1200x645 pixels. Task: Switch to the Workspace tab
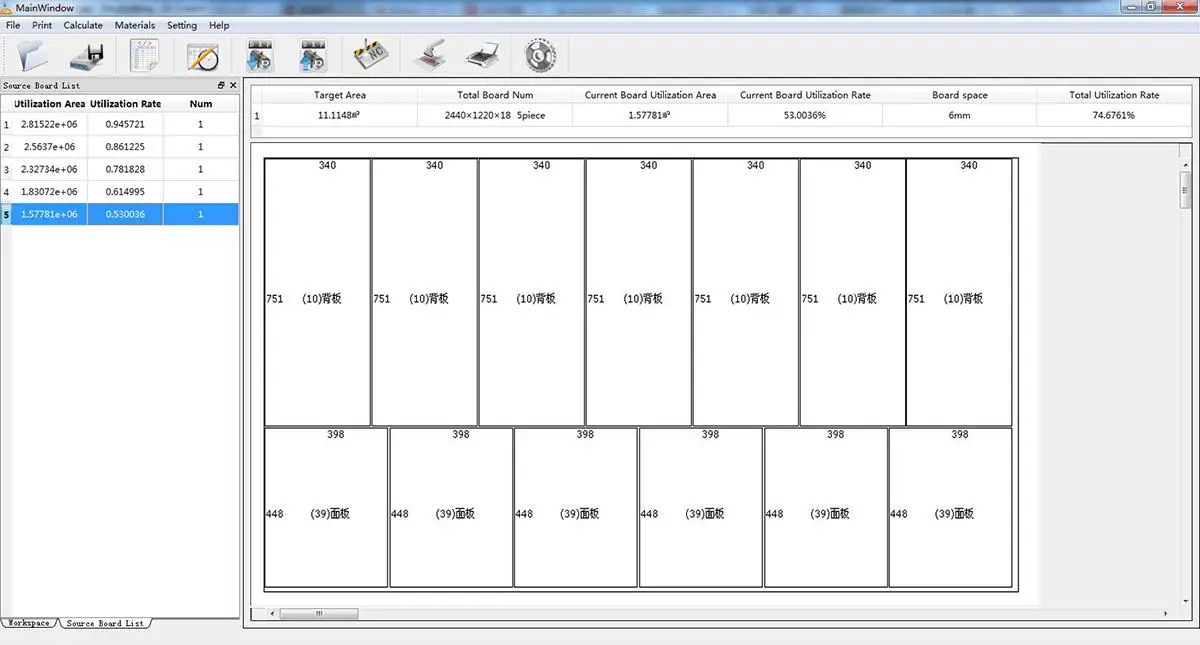point(29,623)
